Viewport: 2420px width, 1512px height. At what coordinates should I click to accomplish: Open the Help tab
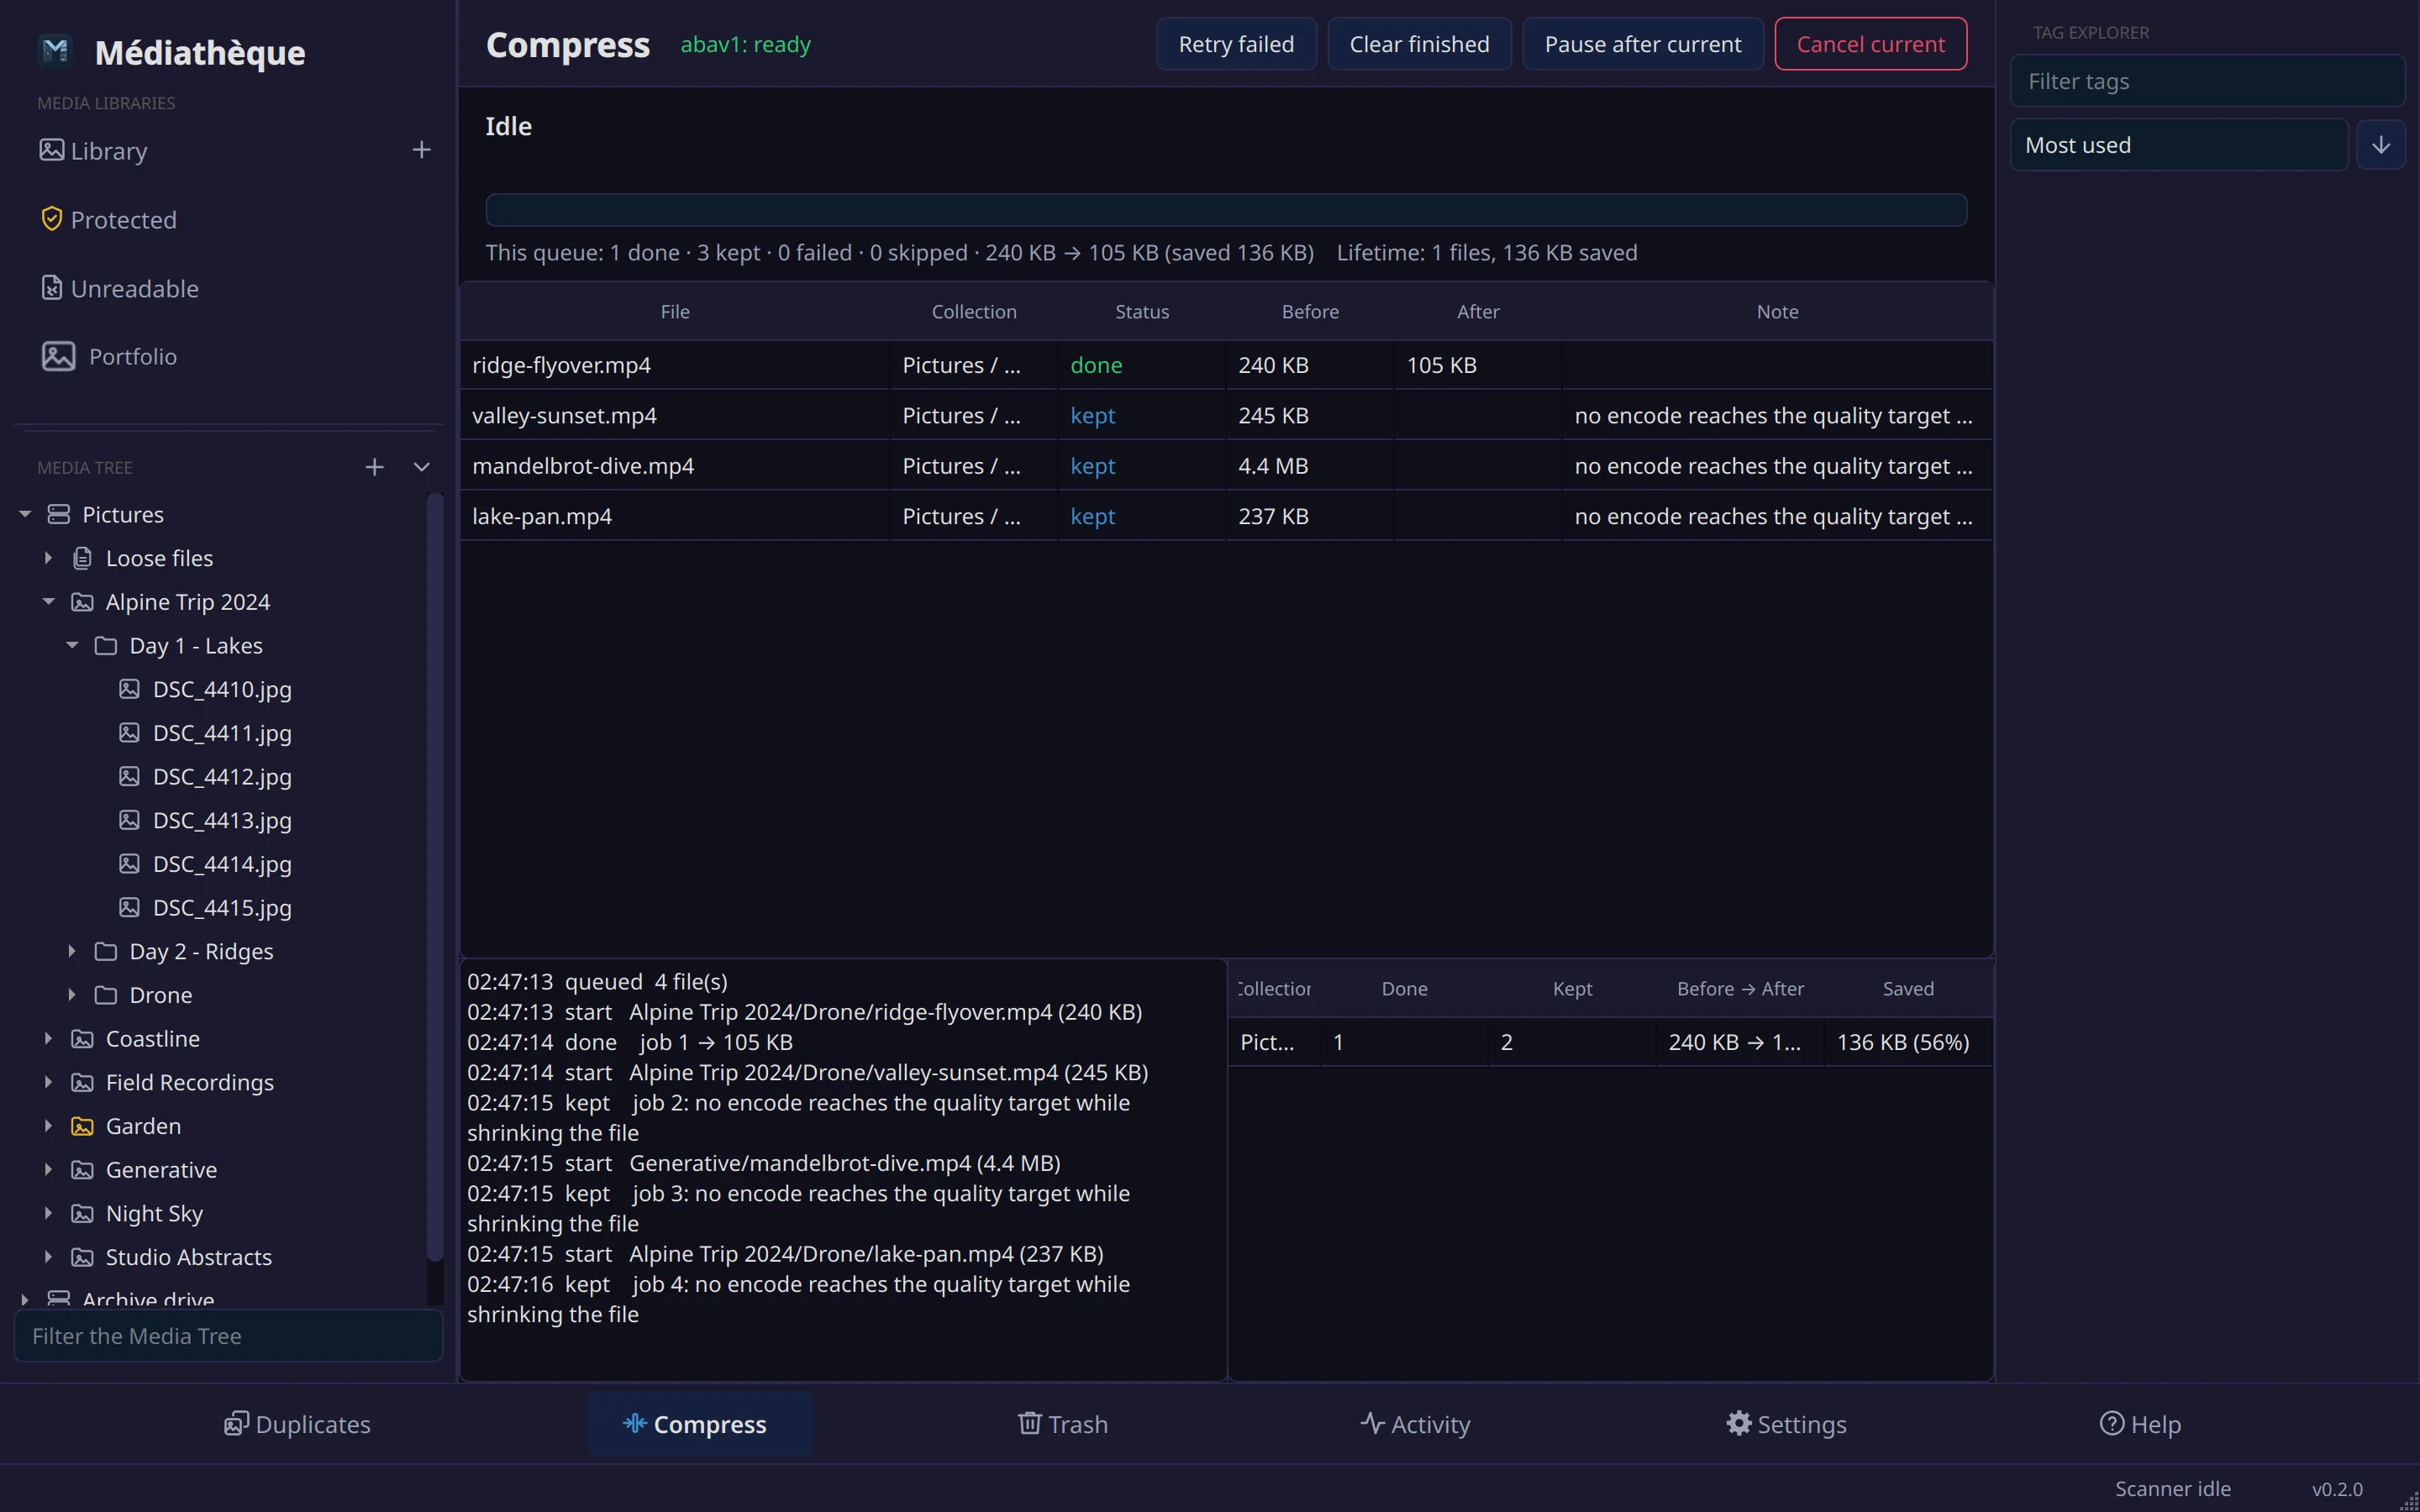click(2140, 1424)
